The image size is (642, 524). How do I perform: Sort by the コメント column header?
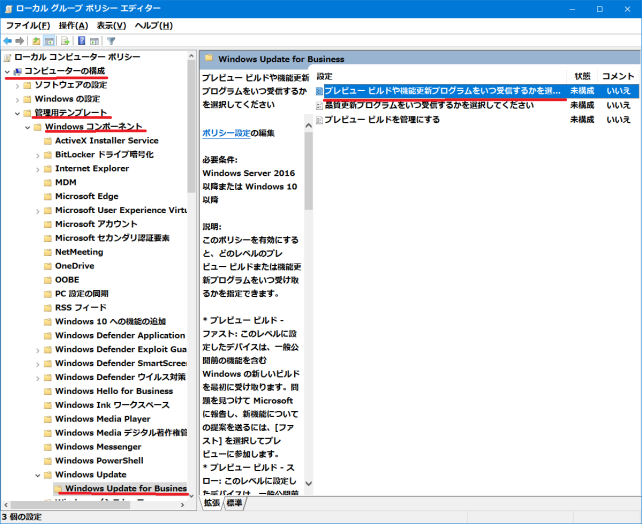click(x=618, y=76)
